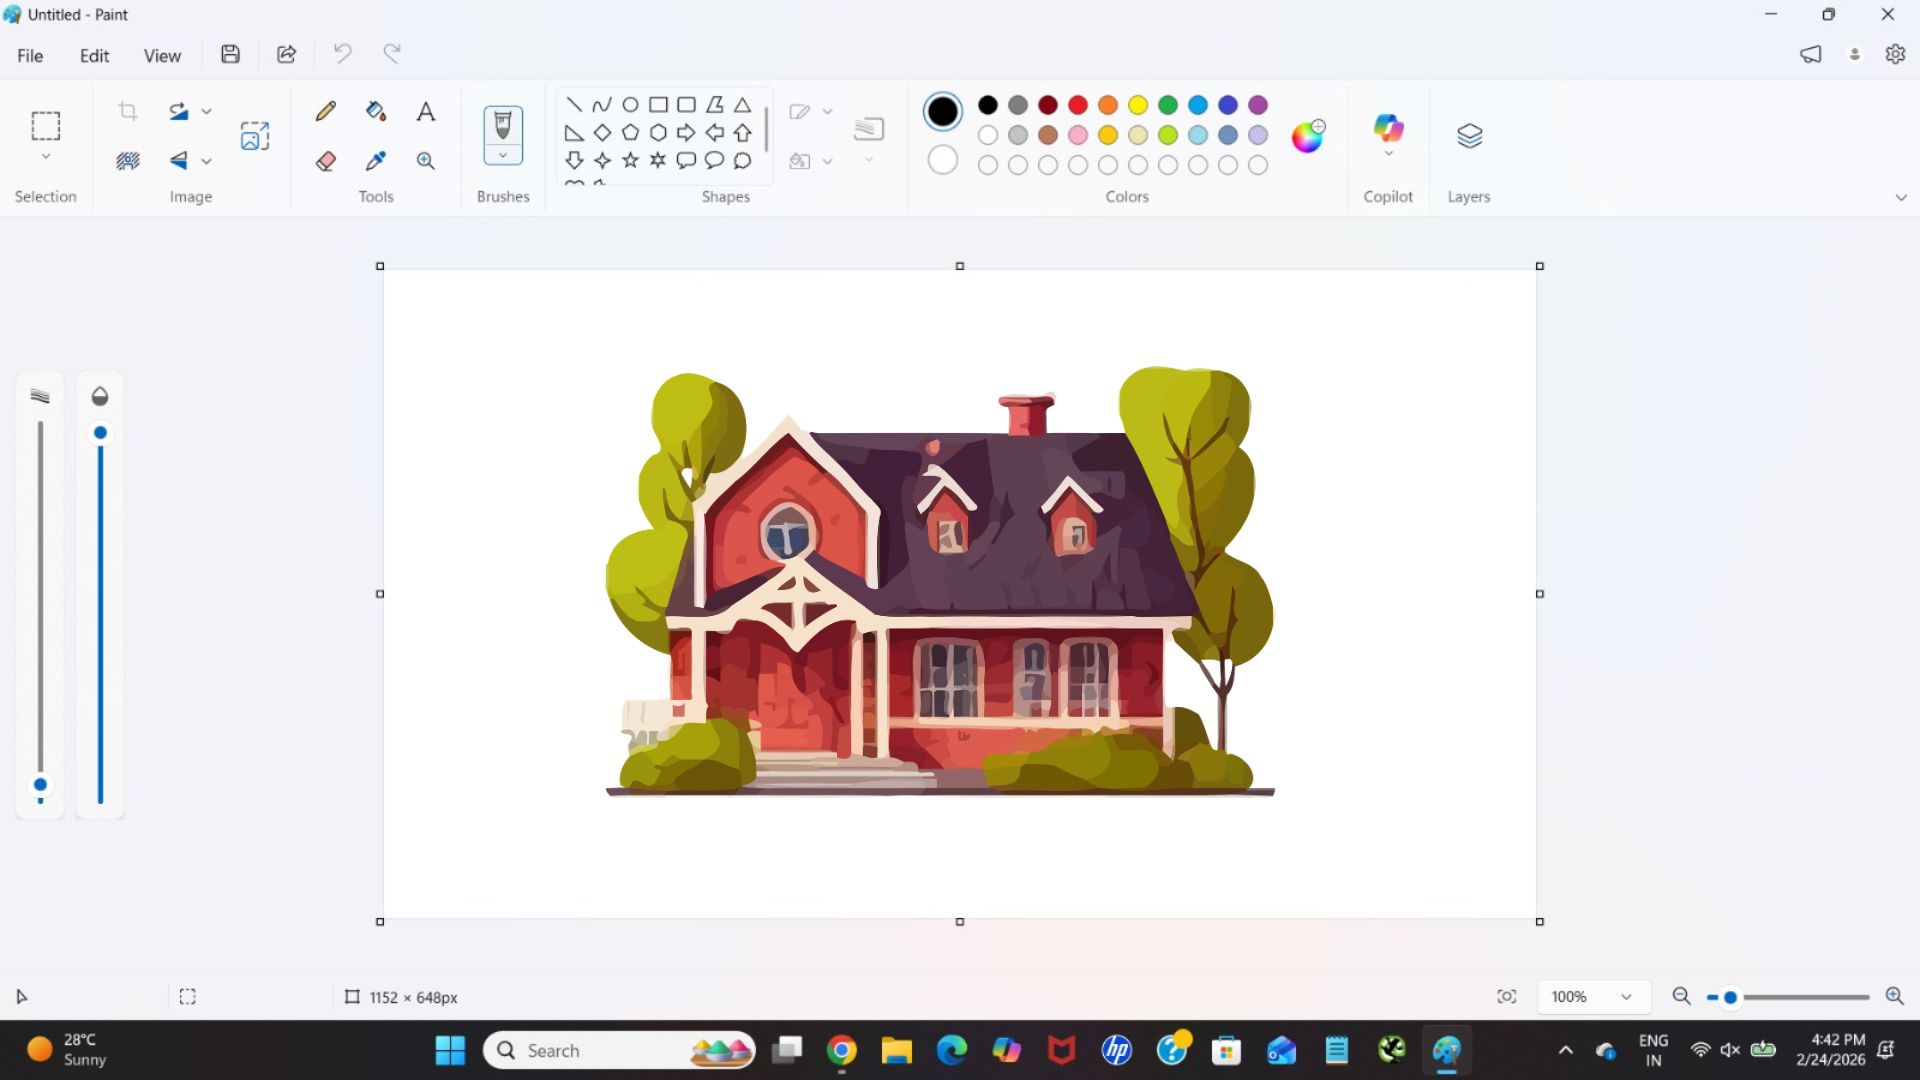The width and height of the screenshot is (1920, 1080).
Task: Pick the Color picker eyedropper tool
Action: (376, 161)
